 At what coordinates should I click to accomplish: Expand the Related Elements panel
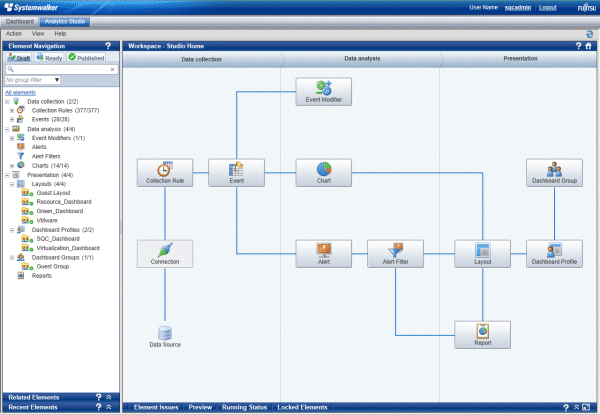click(x=109, y=397)
